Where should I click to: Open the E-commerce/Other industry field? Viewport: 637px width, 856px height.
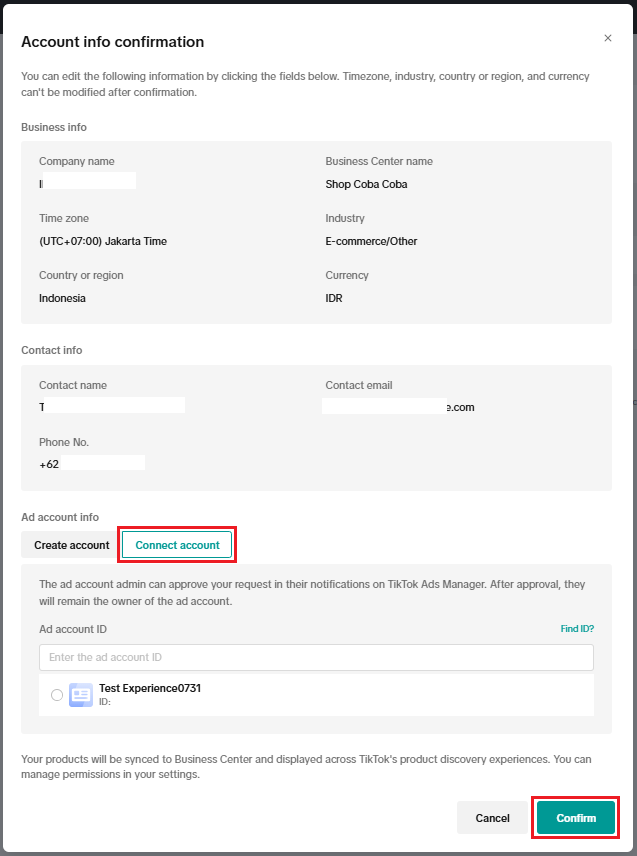[x=371, y=241]
